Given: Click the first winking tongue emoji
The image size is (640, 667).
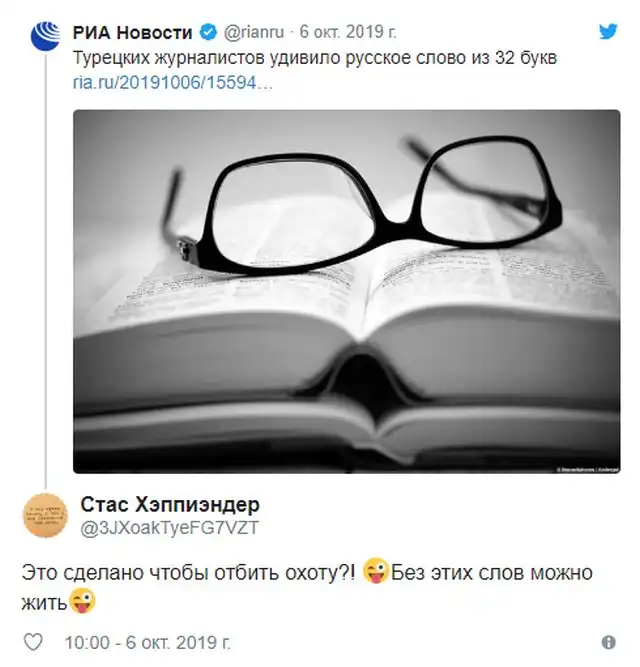Looking at the screenshot, I should click(376, 571).
